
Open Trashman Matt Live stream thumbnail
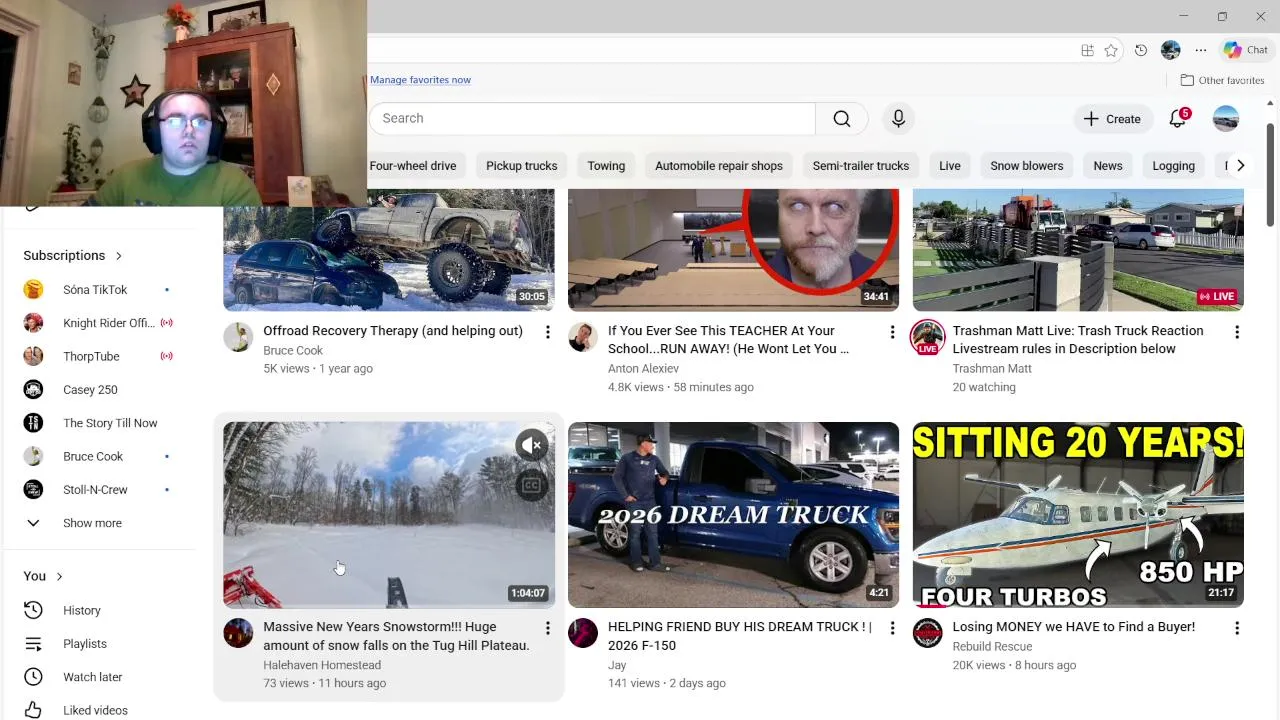tap(1078, 250)
